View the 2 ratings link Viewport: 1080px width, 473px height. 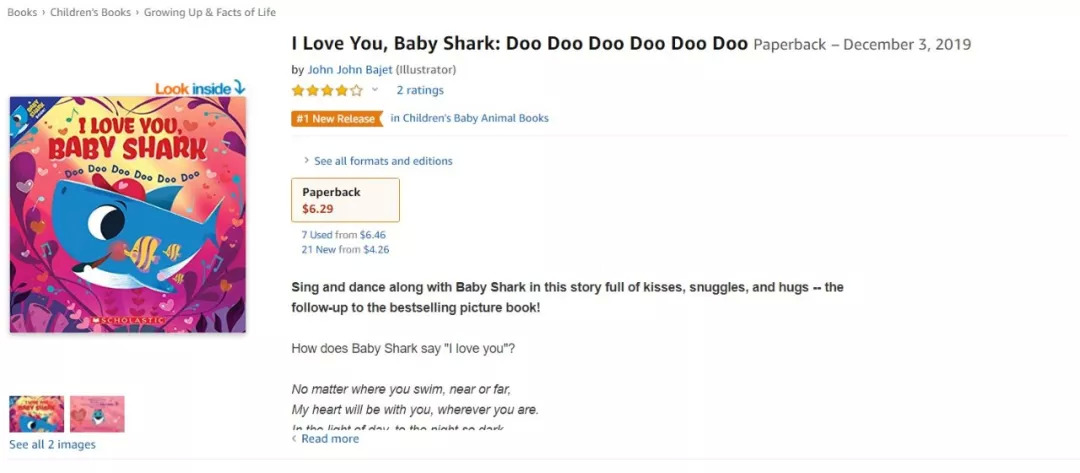click(x=420, y=90)
